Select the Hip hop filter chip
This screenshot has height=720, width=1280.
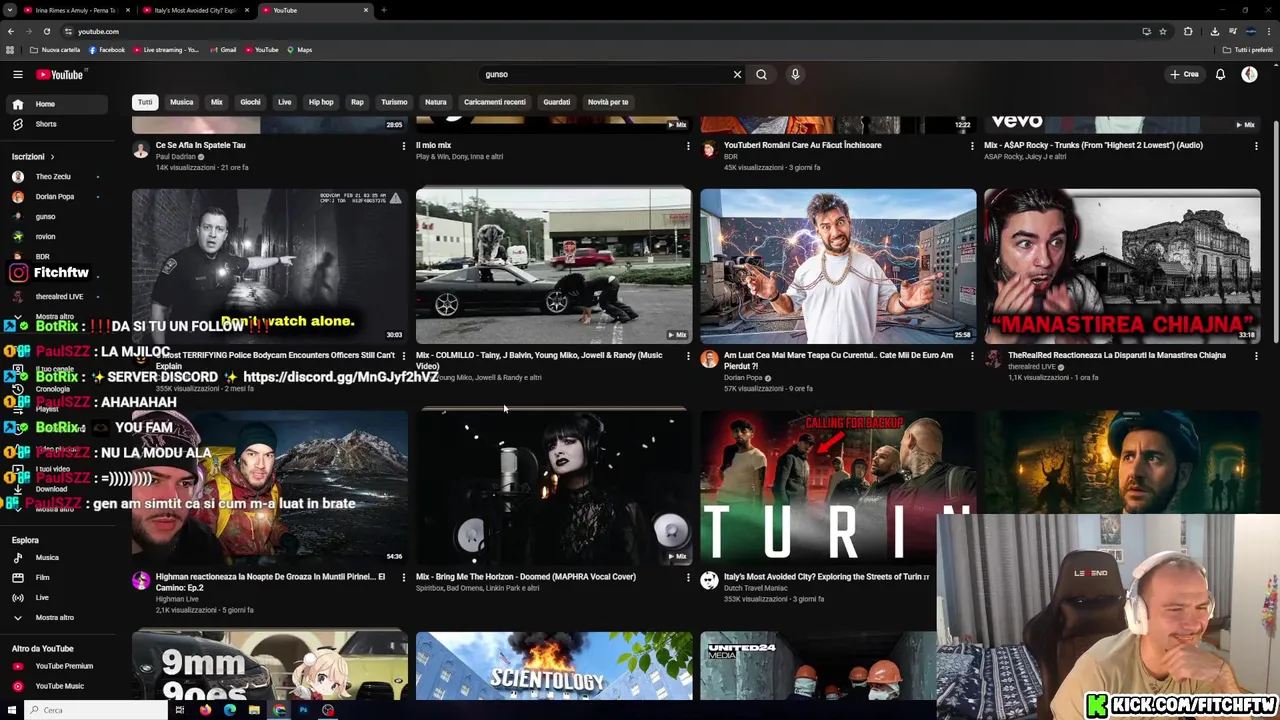coord(321,102)
